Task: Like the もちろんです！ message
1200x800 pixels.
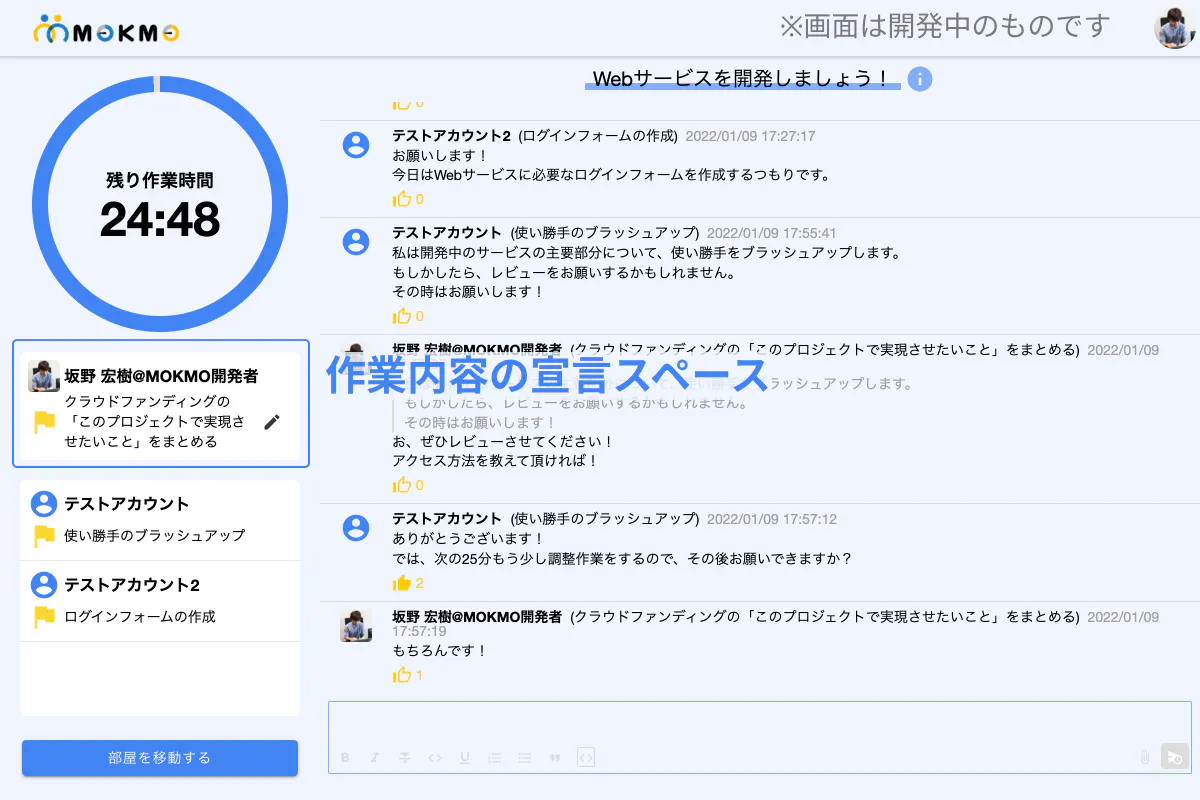Action: click(402, 675)
